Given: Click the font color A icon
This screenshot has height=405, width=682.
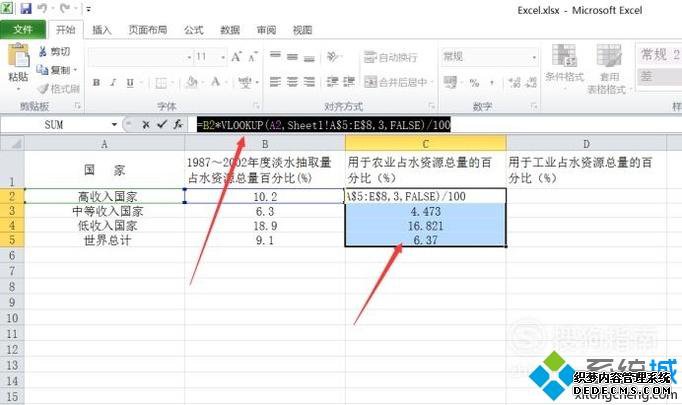Looking at the screenshot, I should [215, 82].
